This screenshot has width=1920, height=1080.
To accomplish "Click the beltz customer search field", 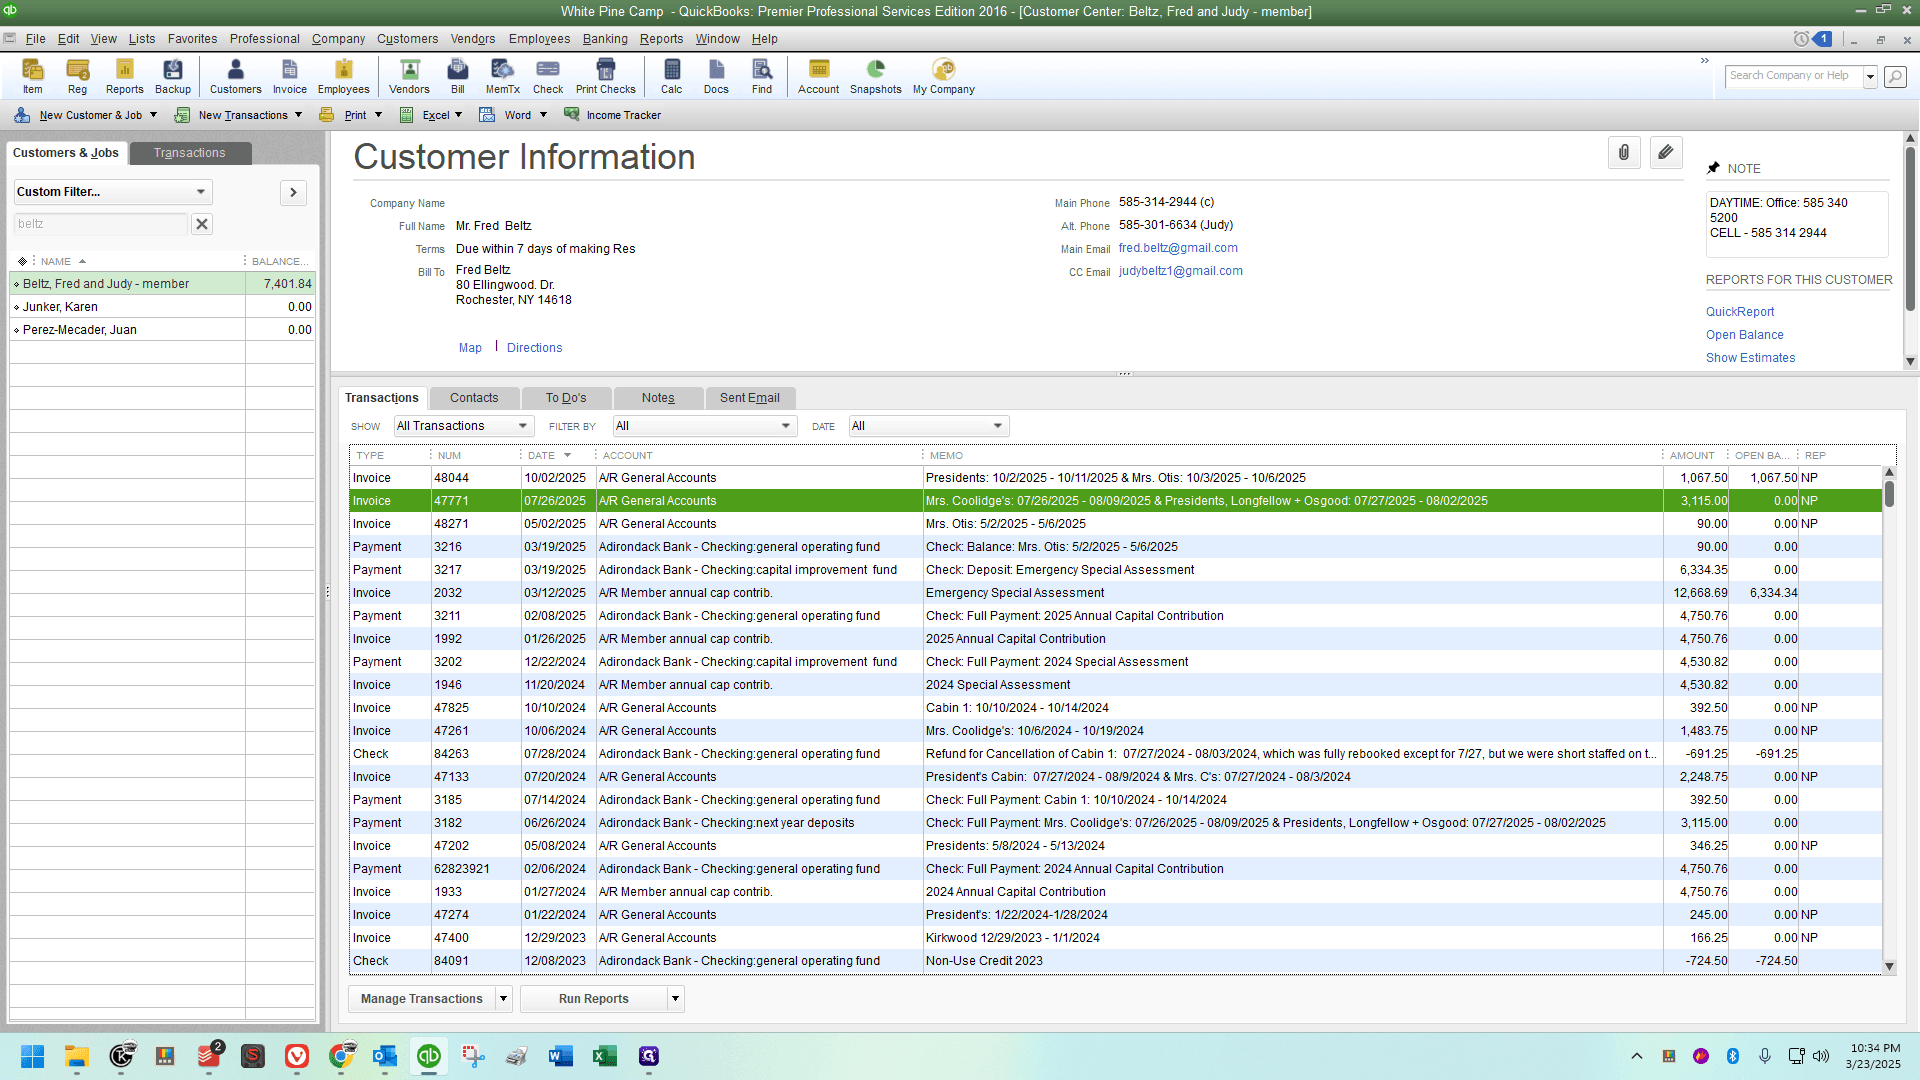I will tap(101, 224).
